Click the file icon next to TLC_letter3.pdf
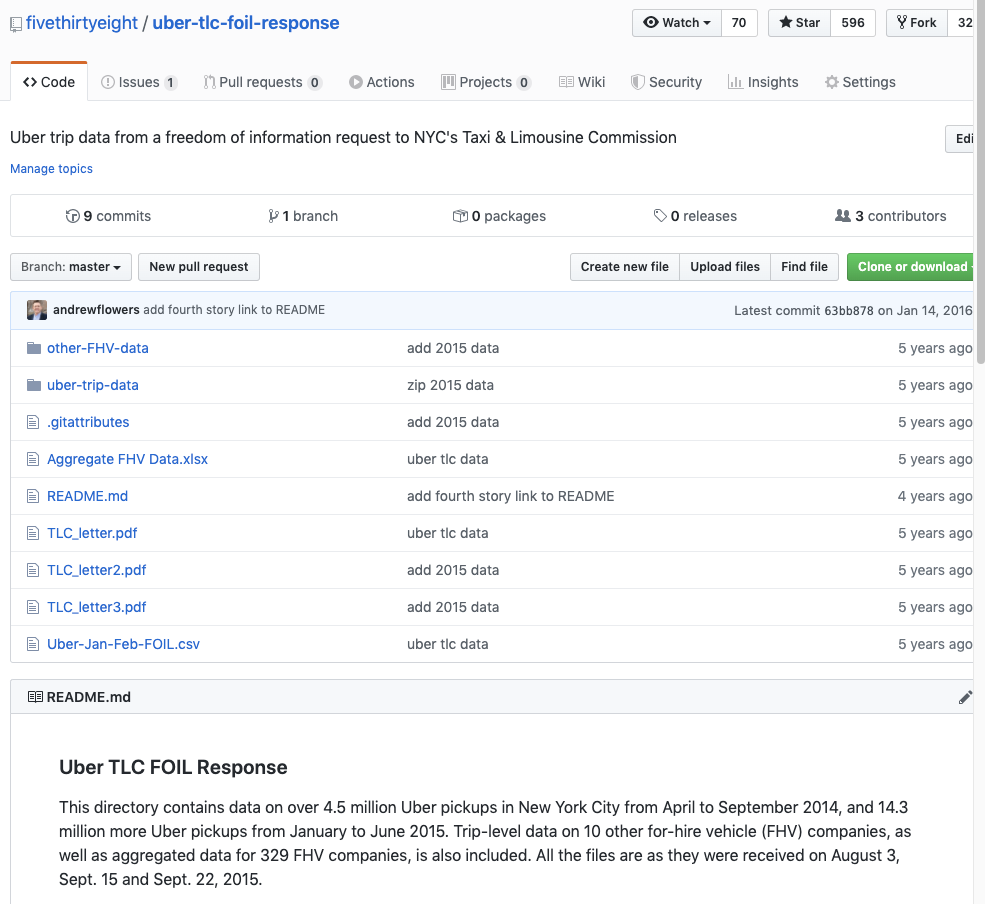This screenshot has height=904, width=985. [33, 607]
